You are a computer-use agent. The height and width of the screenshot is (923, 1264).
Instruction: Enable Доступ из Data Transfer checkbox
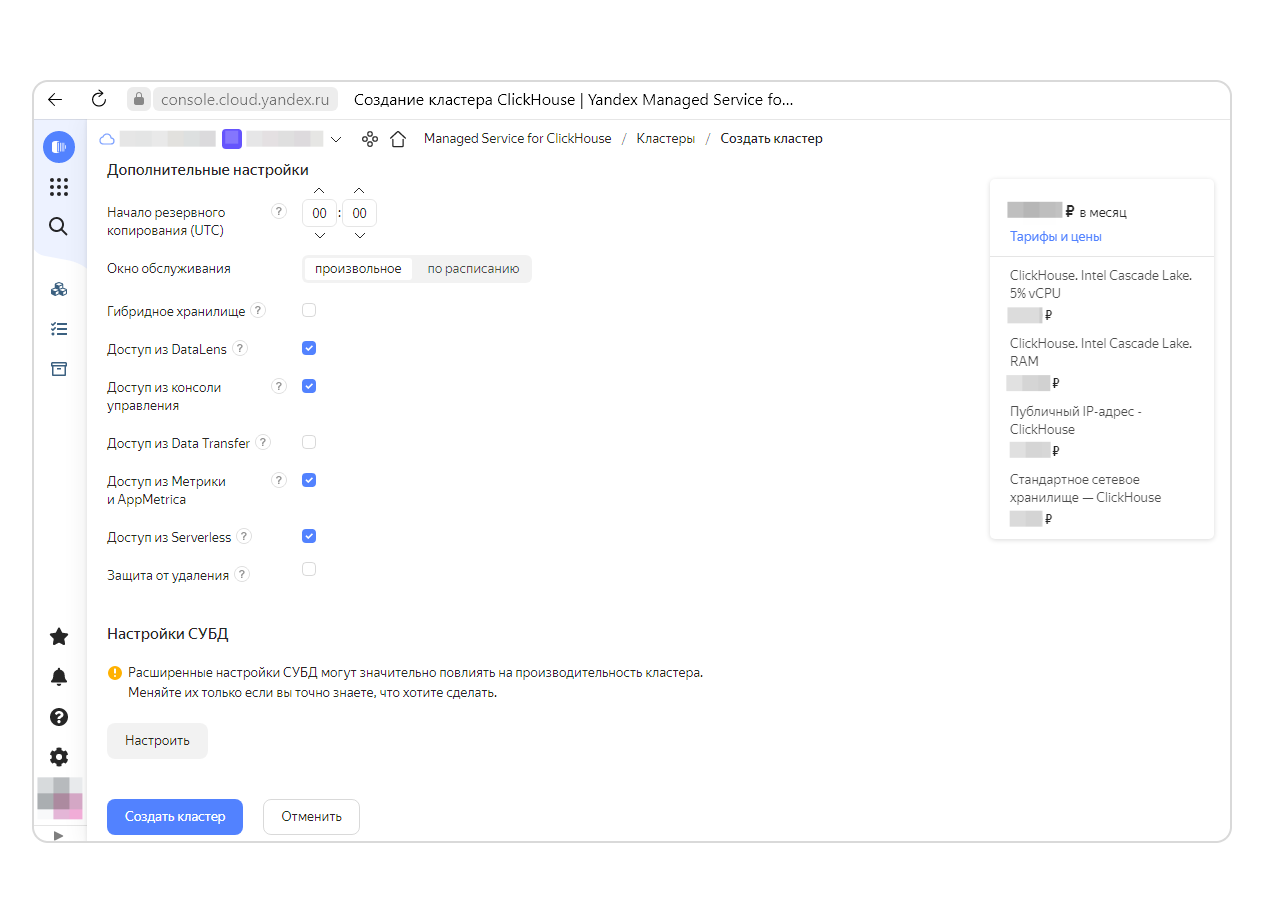coord(309,442)
